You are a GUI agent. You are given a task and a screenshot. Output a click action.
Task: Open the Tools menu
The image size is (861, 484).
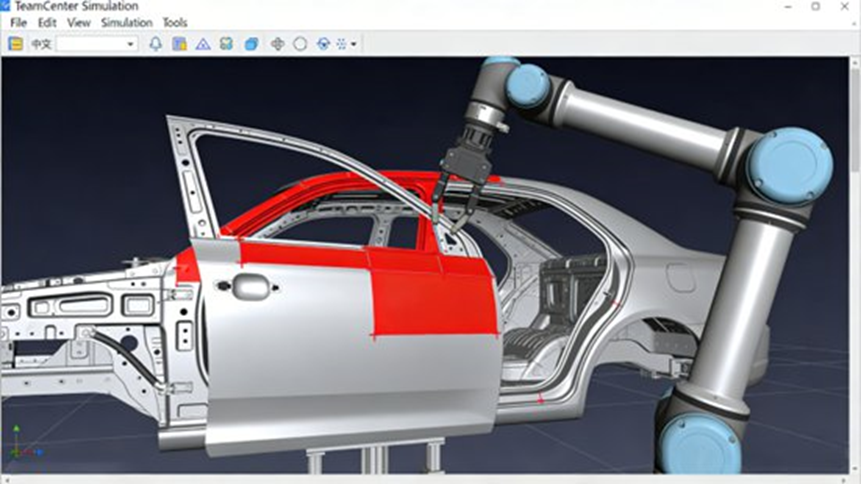[175, 22]
